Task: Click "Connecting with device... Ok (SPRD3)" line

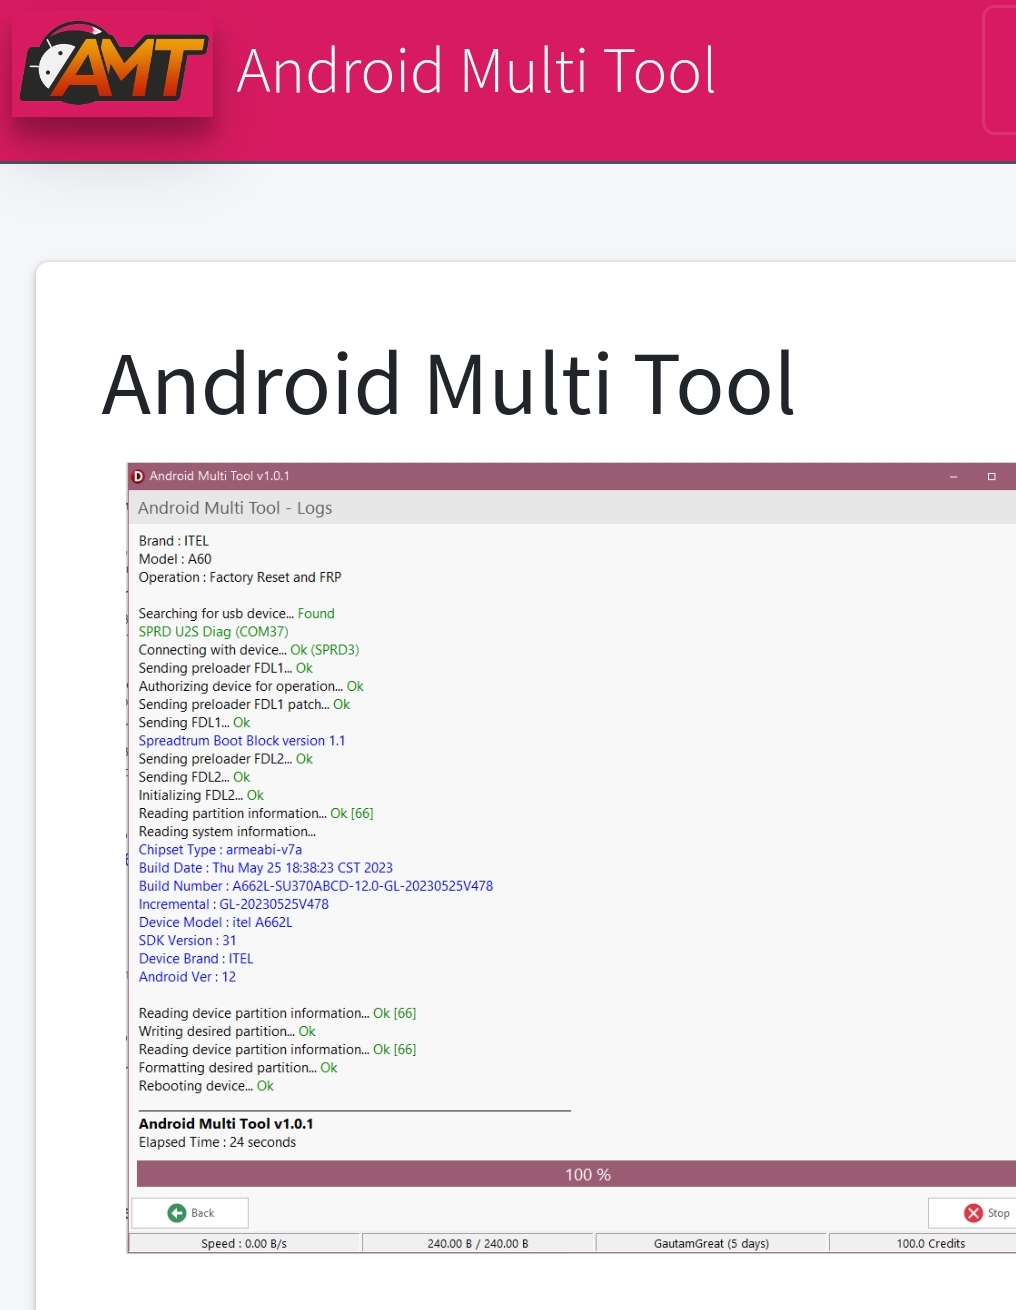Action: [x=249, y=650]
